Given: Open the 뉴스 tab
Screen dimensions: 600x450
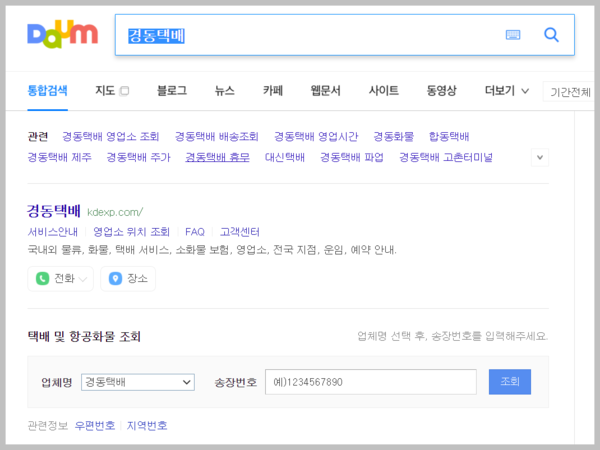Looking at the screenshot, I should pos(225,91).
